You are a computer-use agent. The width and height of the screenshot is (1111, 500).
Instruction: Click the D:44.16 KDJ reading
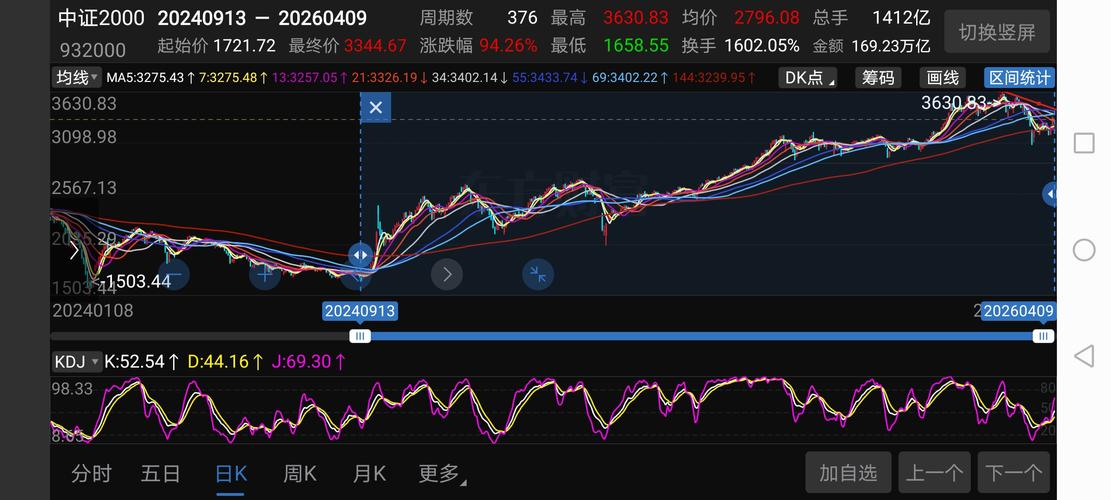point(218,362)
